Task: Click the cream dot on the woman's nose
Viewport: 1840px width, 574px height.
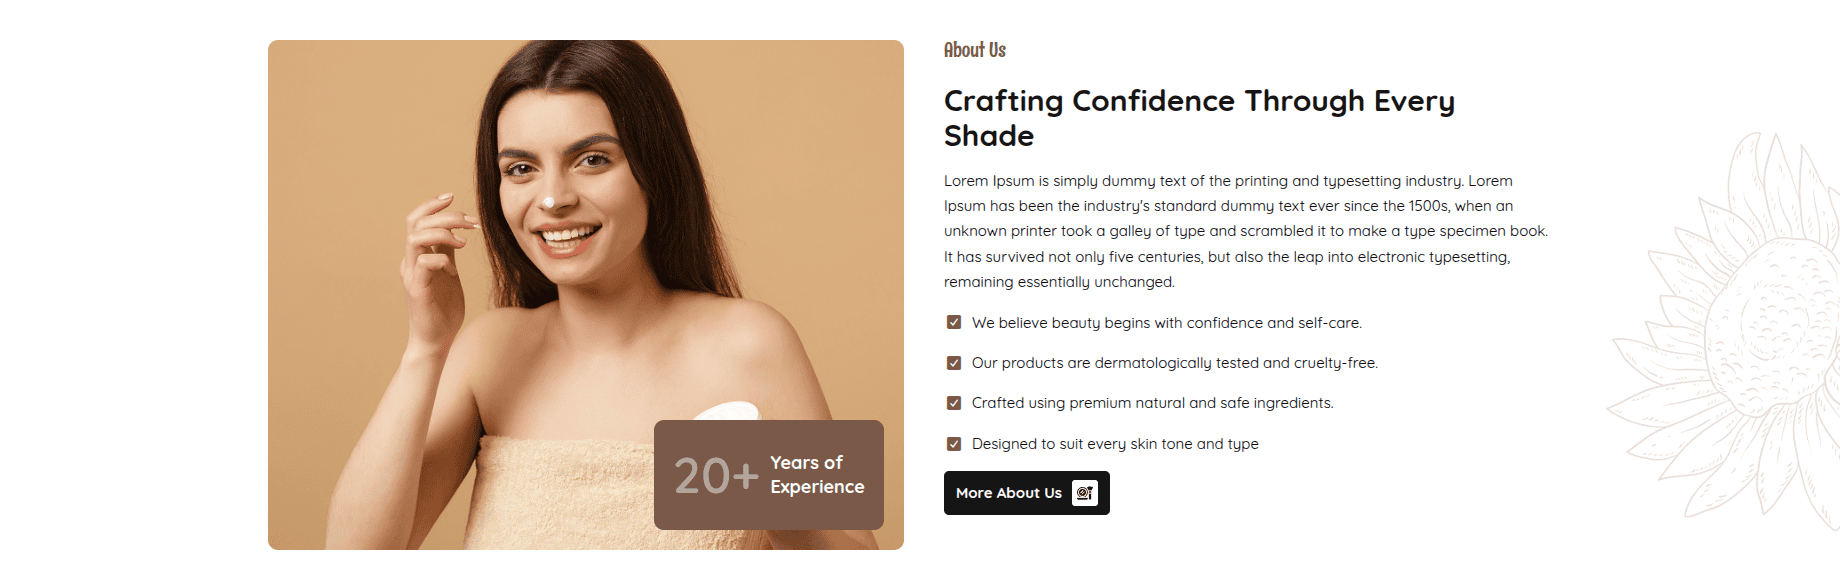Action: coord(548,203)
